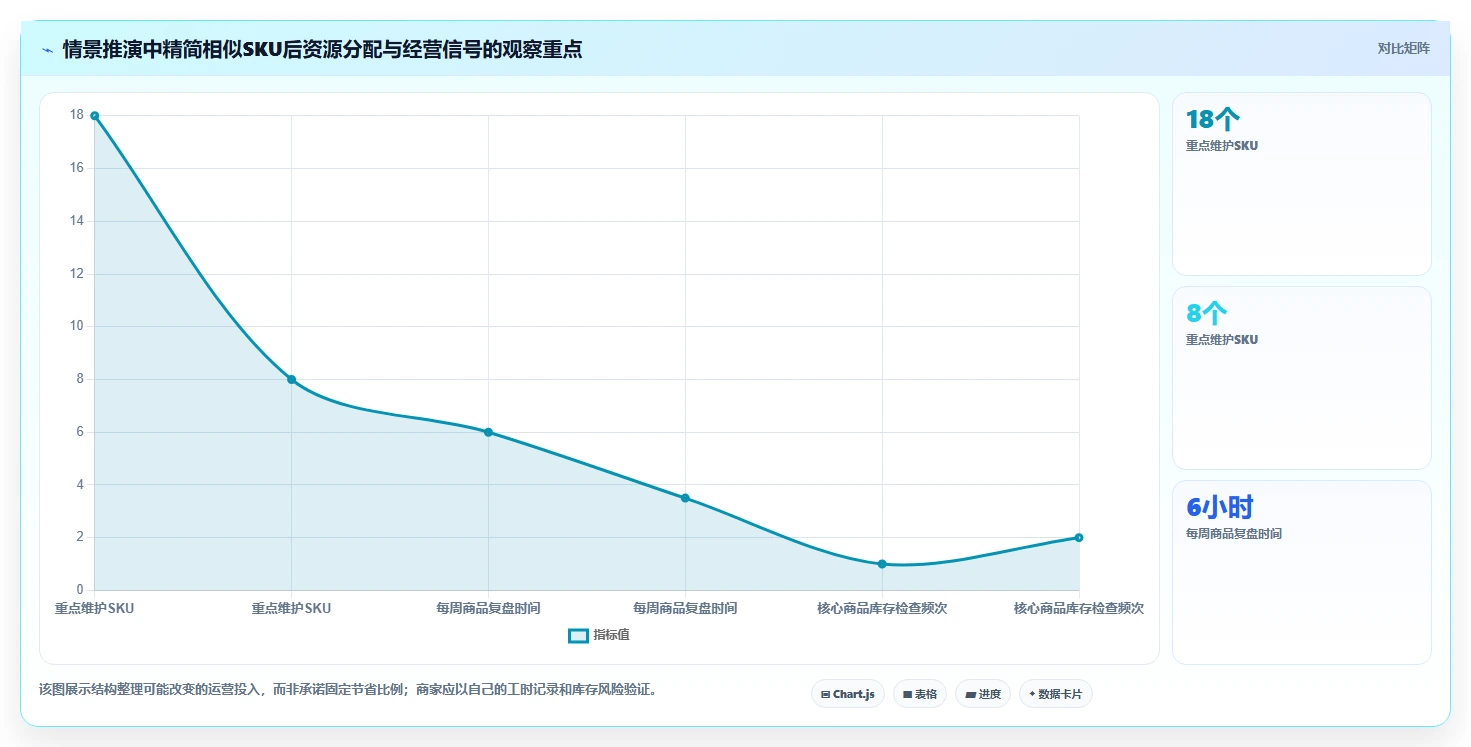The height and width of the screenshot is (747, 1471).
Task: Click the chart data point at value 1
Action: pyautogui.click(x=882, y=564)
